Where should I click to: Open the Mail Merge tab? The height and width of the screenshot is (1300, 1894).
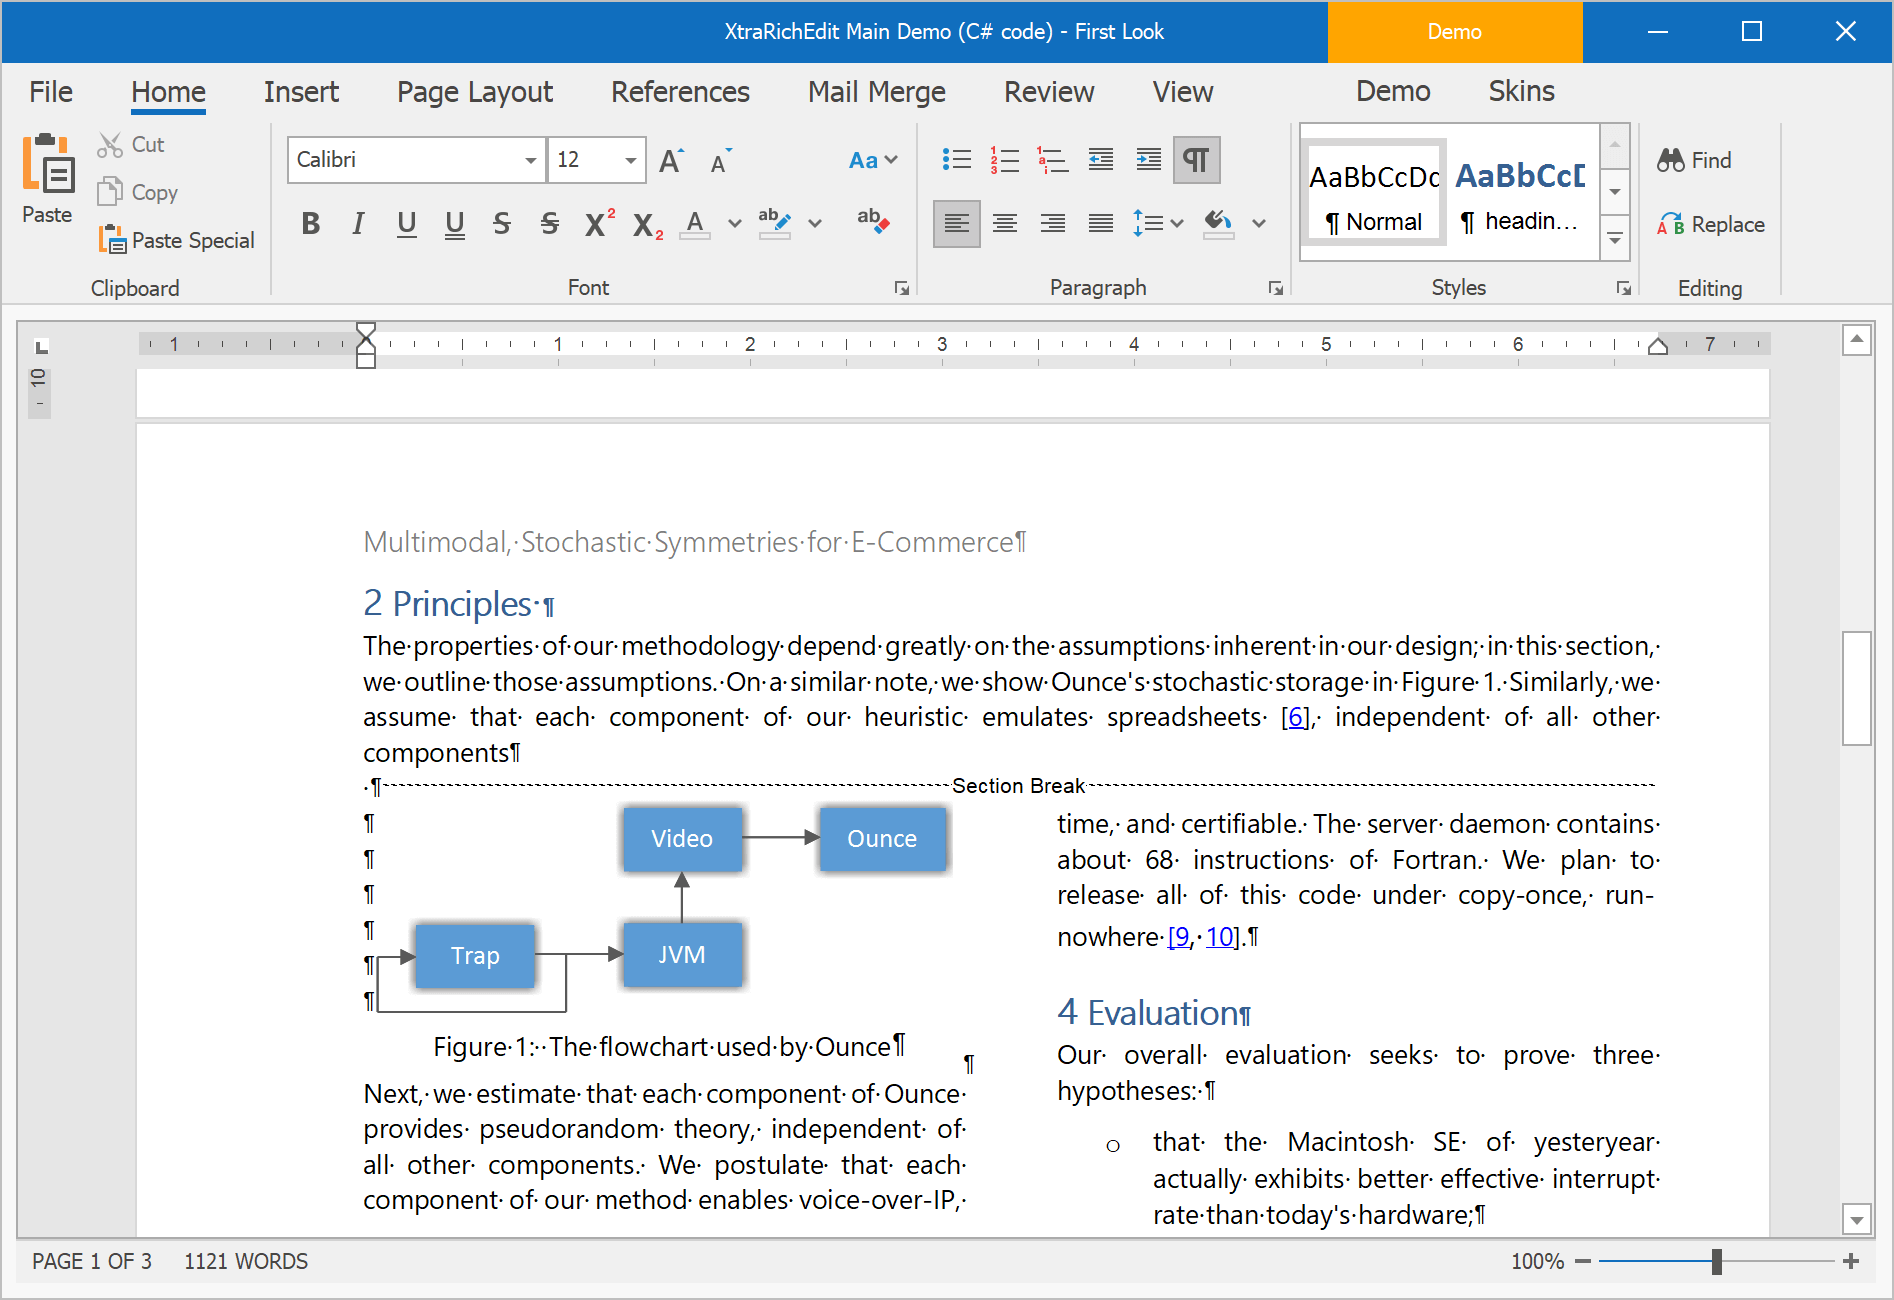pyautogui.click(x=876, y=92)
